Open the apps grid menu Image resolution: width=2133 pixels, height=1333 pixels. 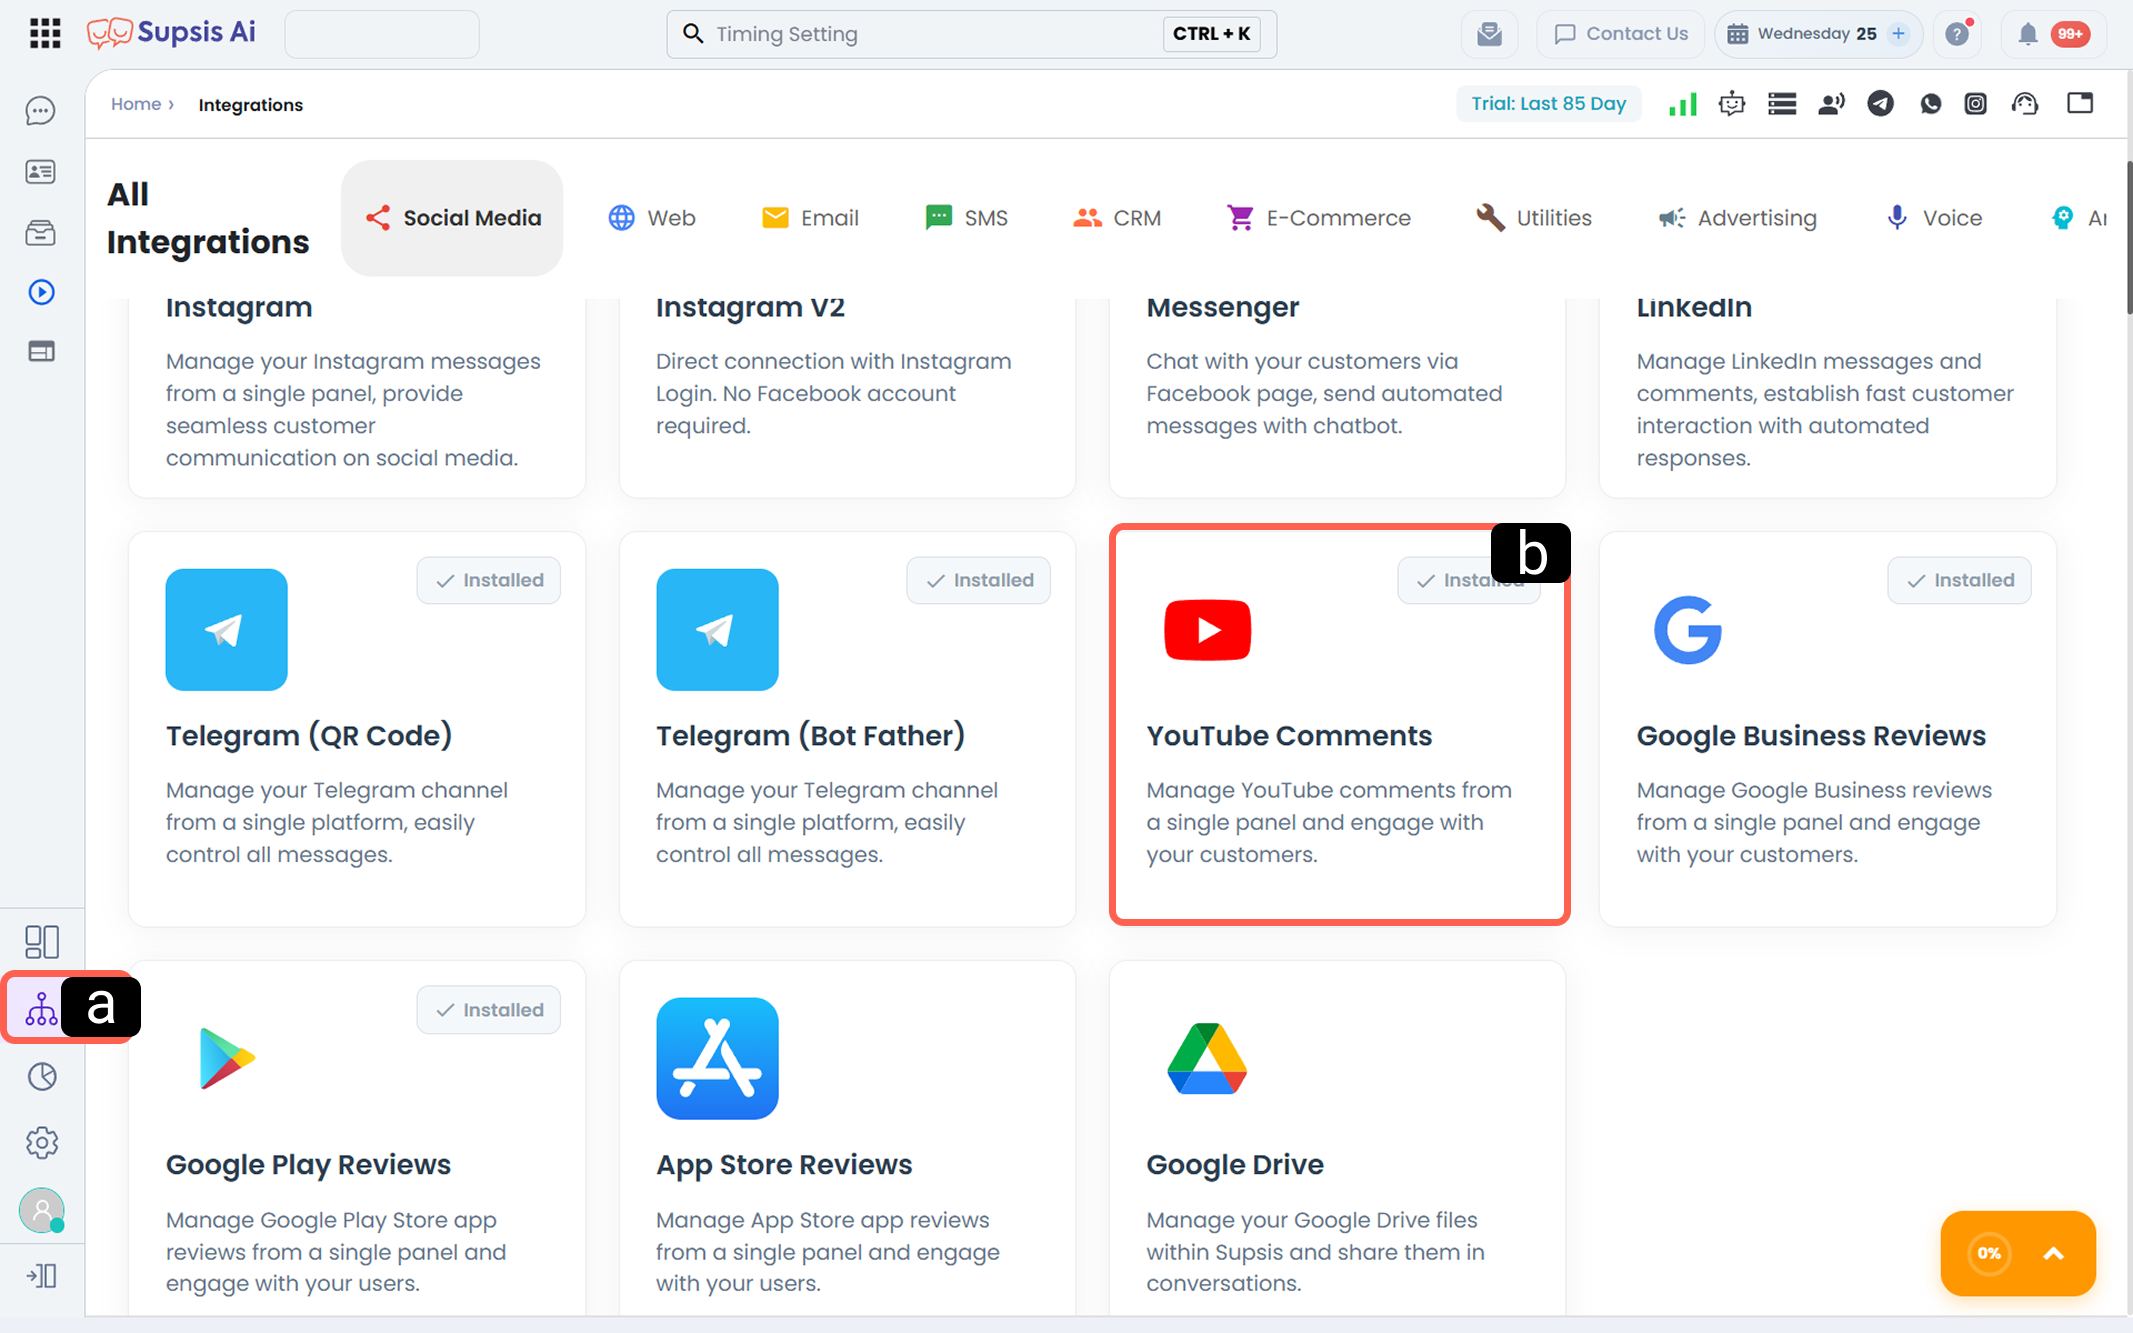tap(45, 33)
